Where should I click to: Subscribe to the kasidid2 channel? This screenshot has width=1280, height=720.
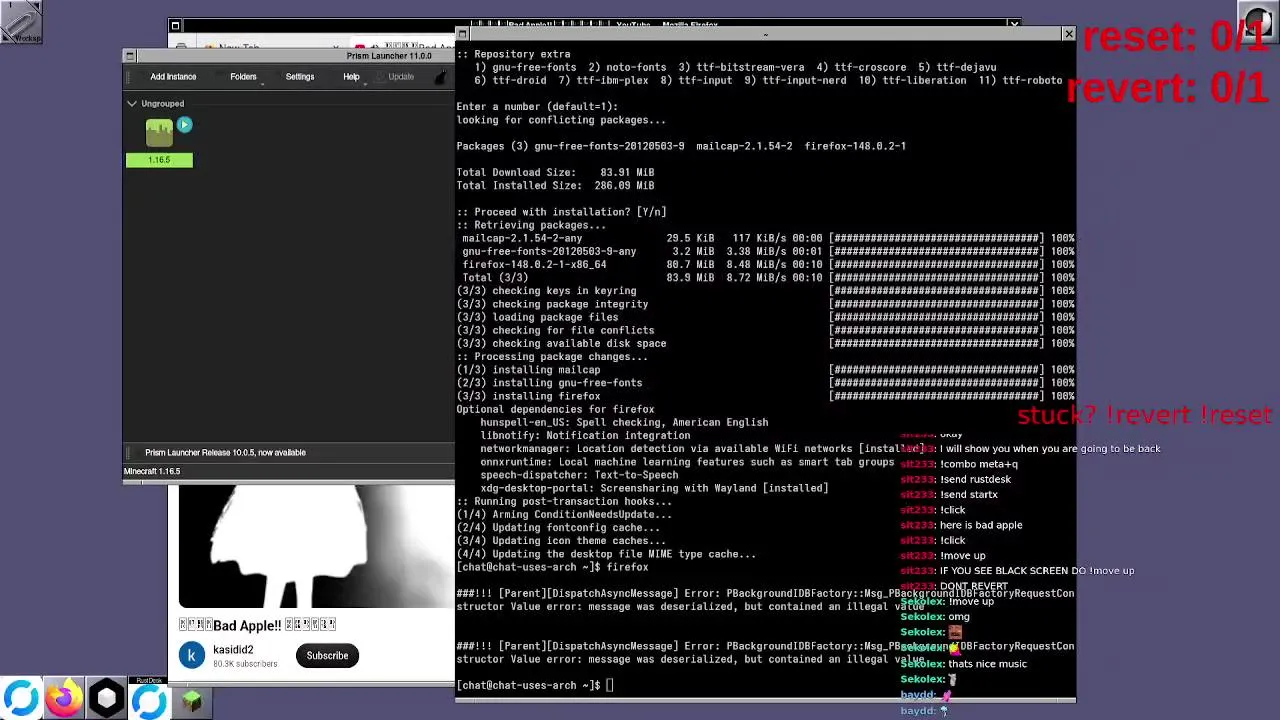click(x=327, y=656)
